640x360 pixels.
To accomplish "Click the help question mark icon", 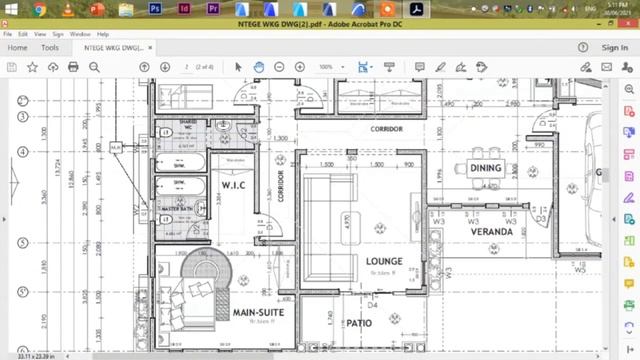I will [583, 47].
